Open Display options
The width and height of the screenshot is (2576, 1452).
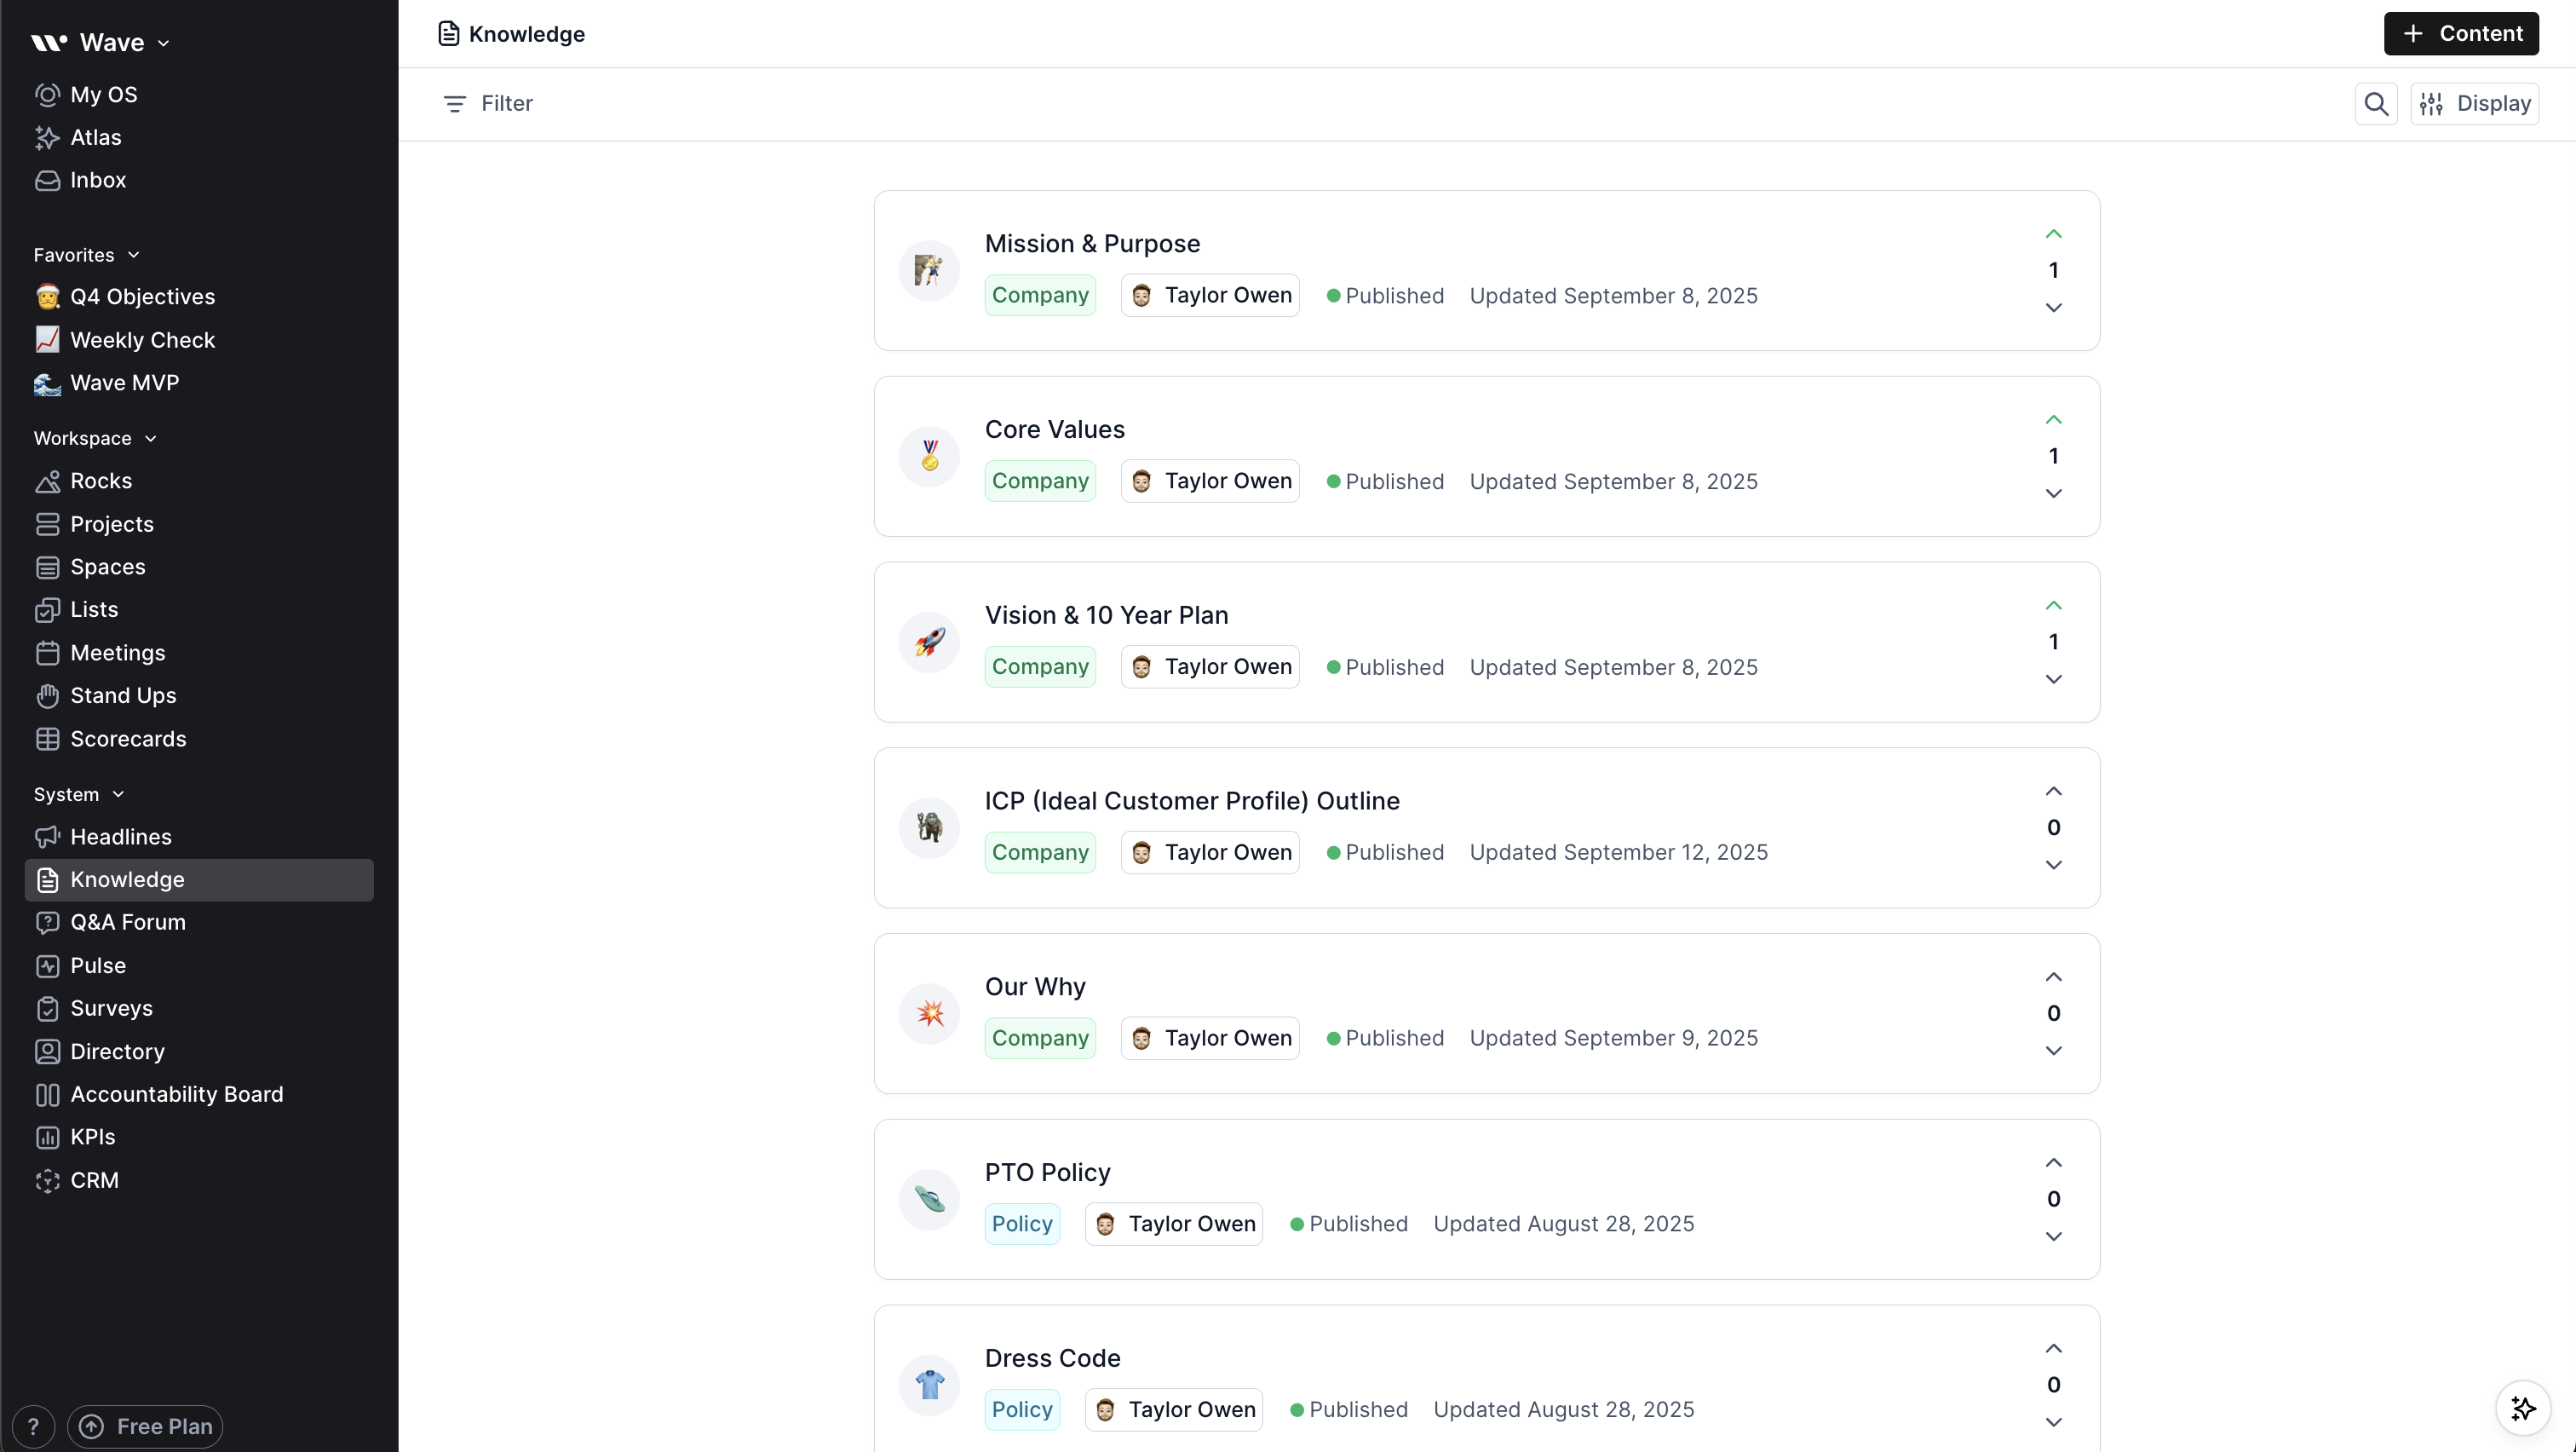(x=2476, y=103)
